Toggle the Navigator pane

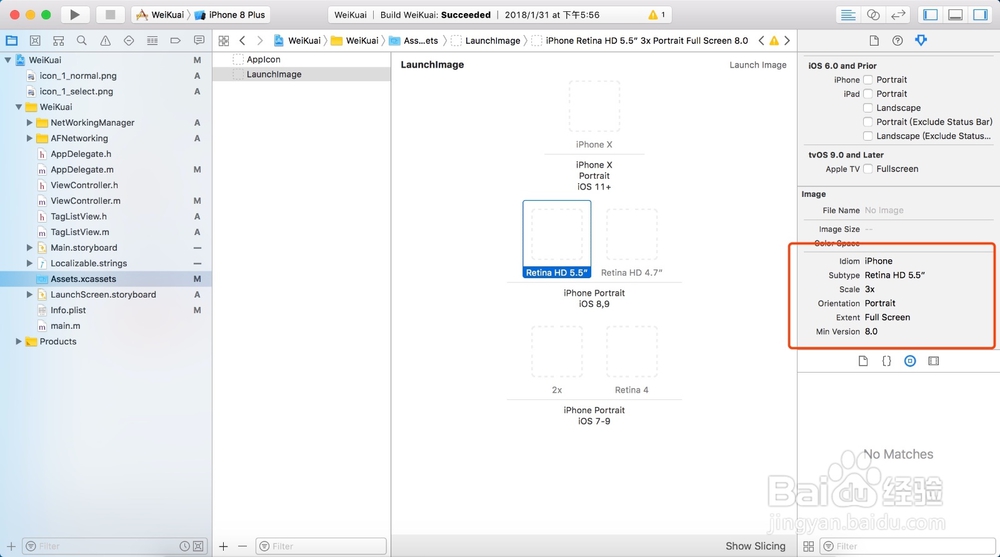(930, 14)
